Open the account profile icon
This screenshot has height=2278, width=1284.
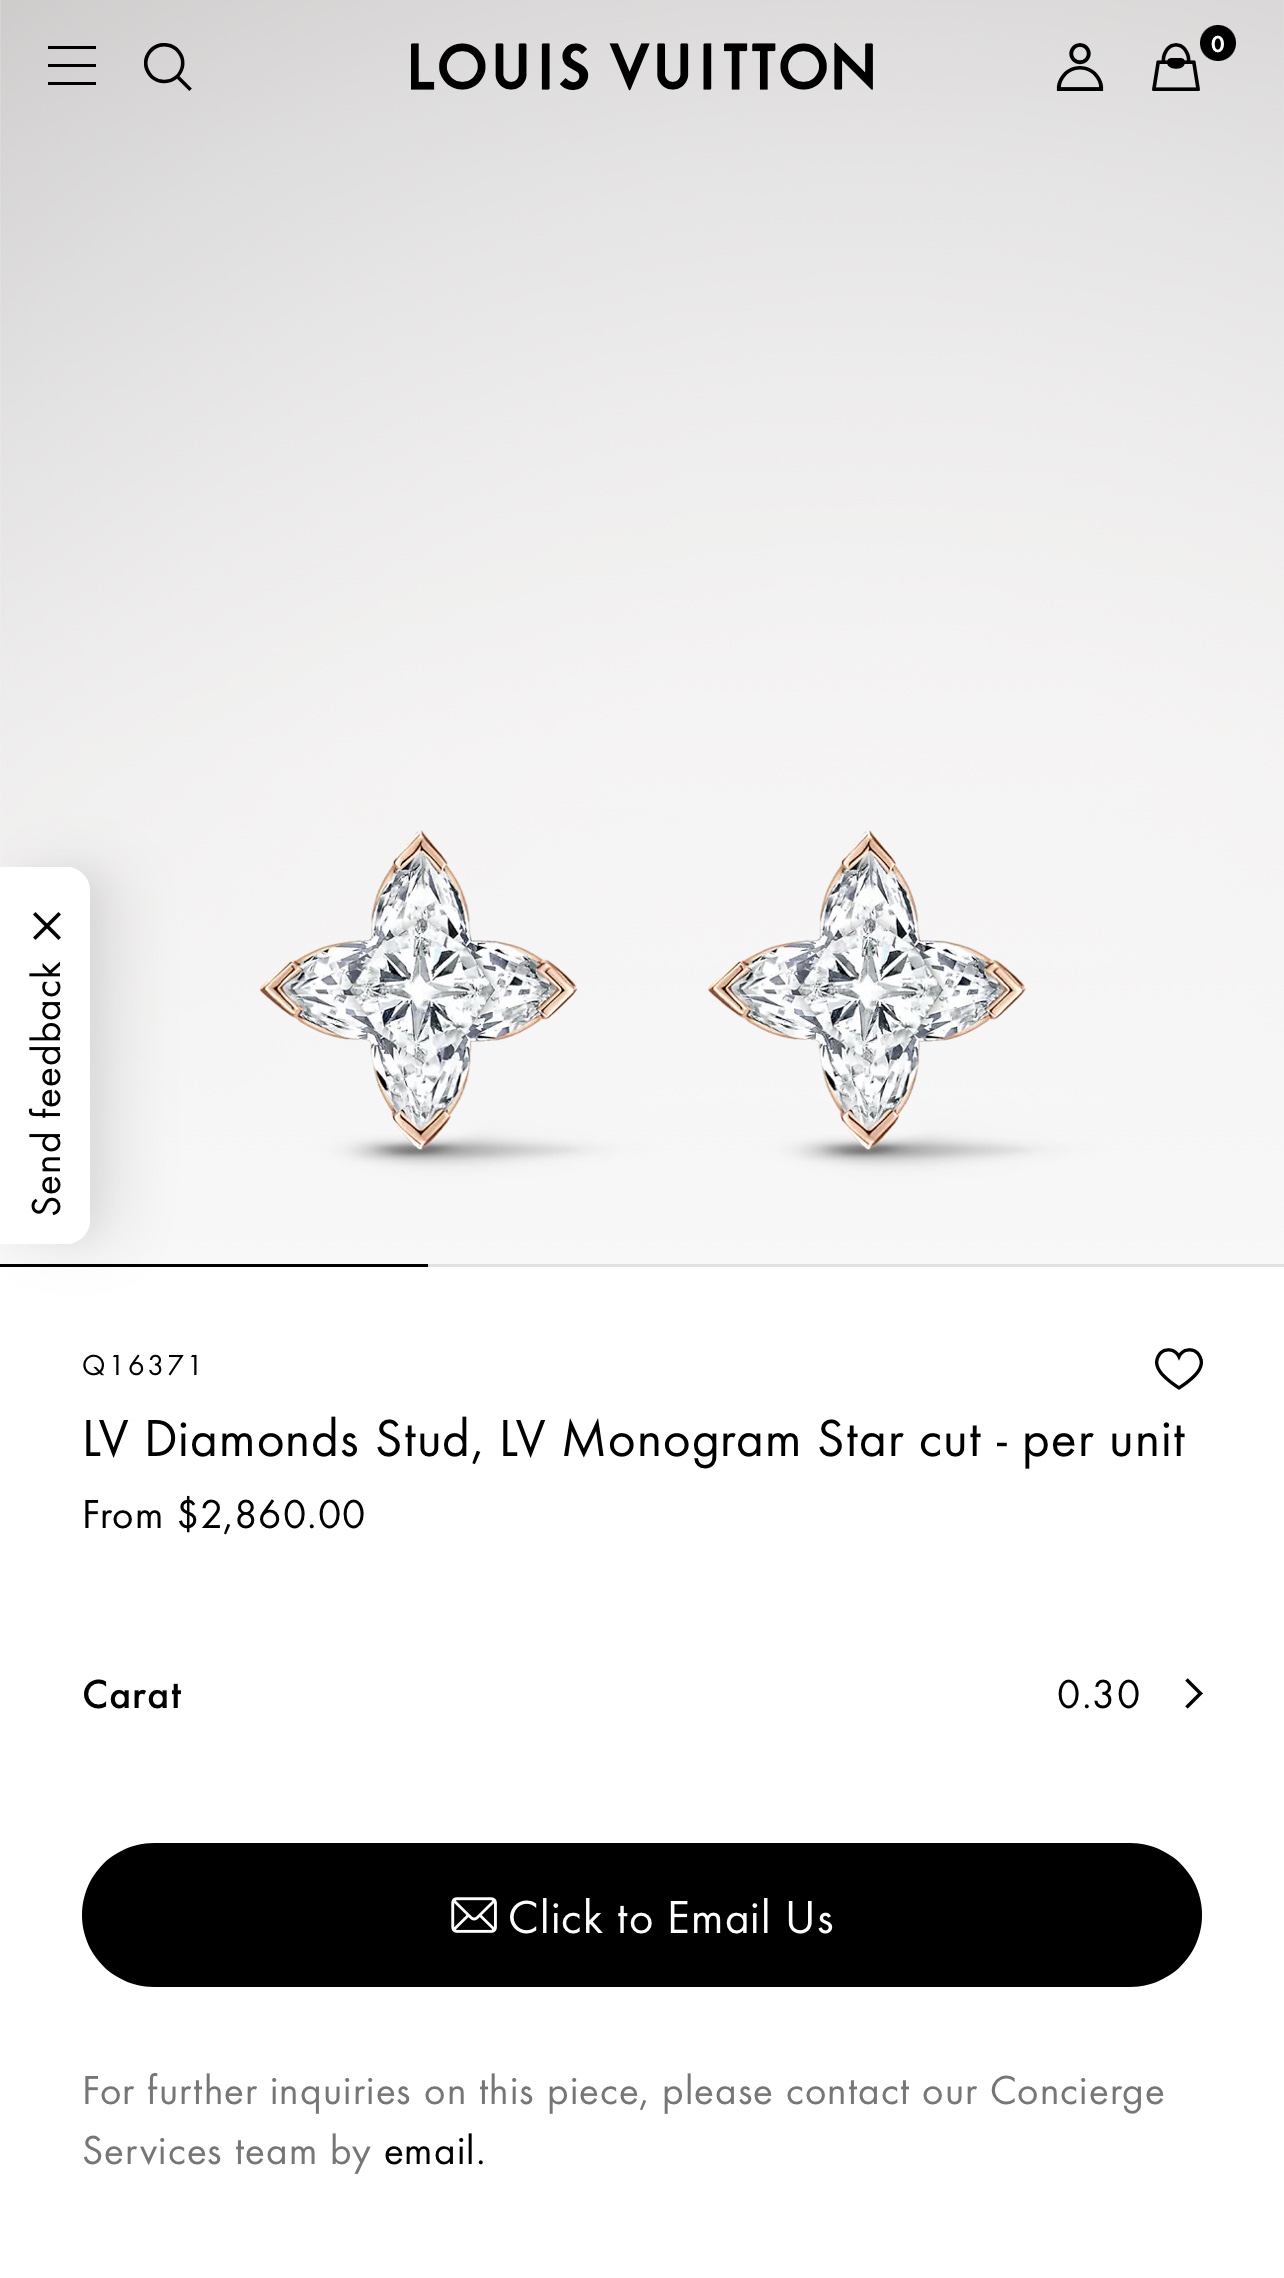click(x=1079, y=67)
